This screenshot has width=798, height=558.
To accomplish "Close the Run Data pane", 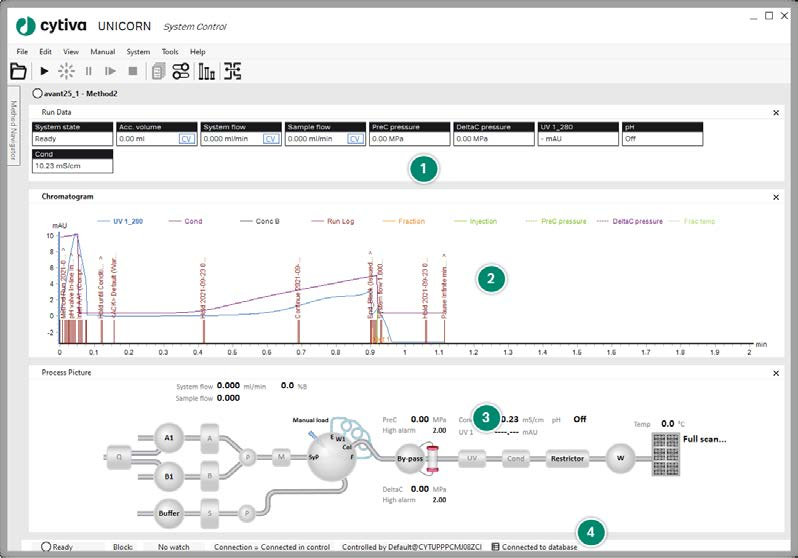I will point(776,113).
